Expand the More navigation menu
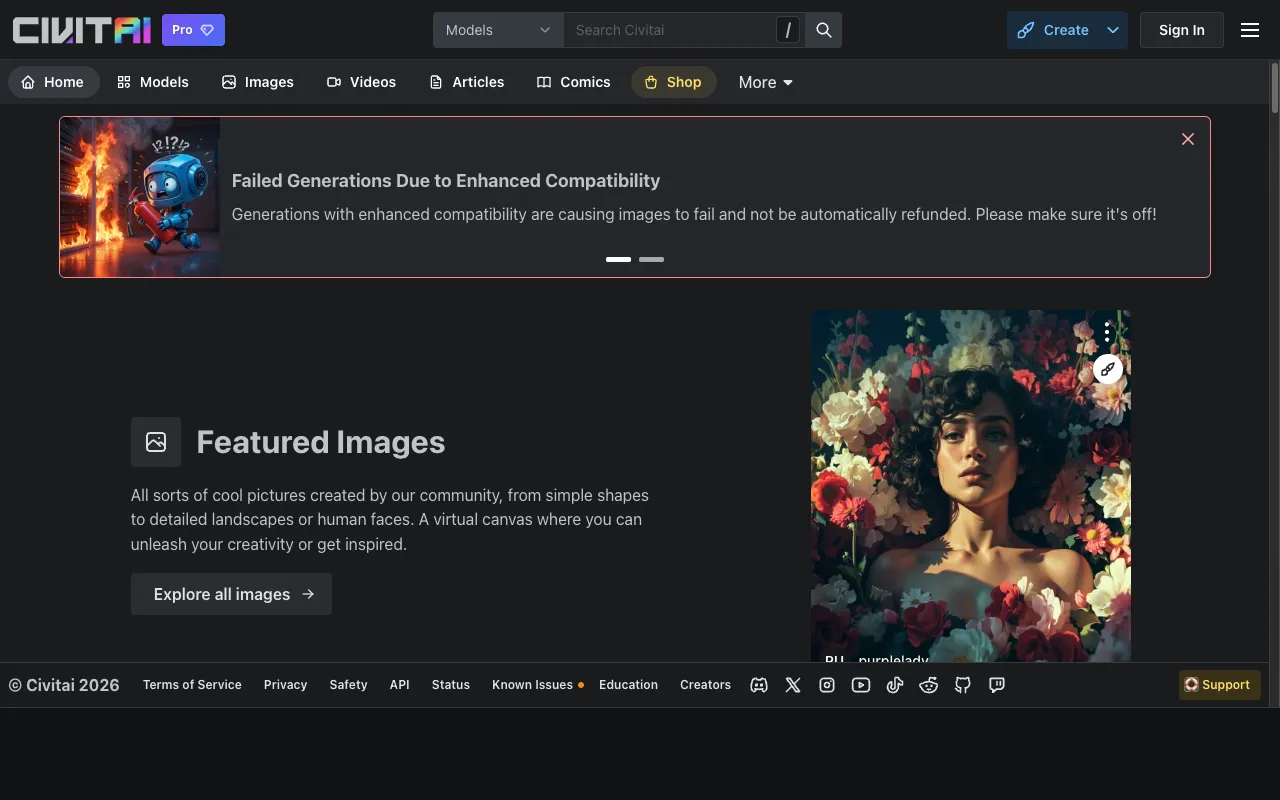 click(765, 82)
